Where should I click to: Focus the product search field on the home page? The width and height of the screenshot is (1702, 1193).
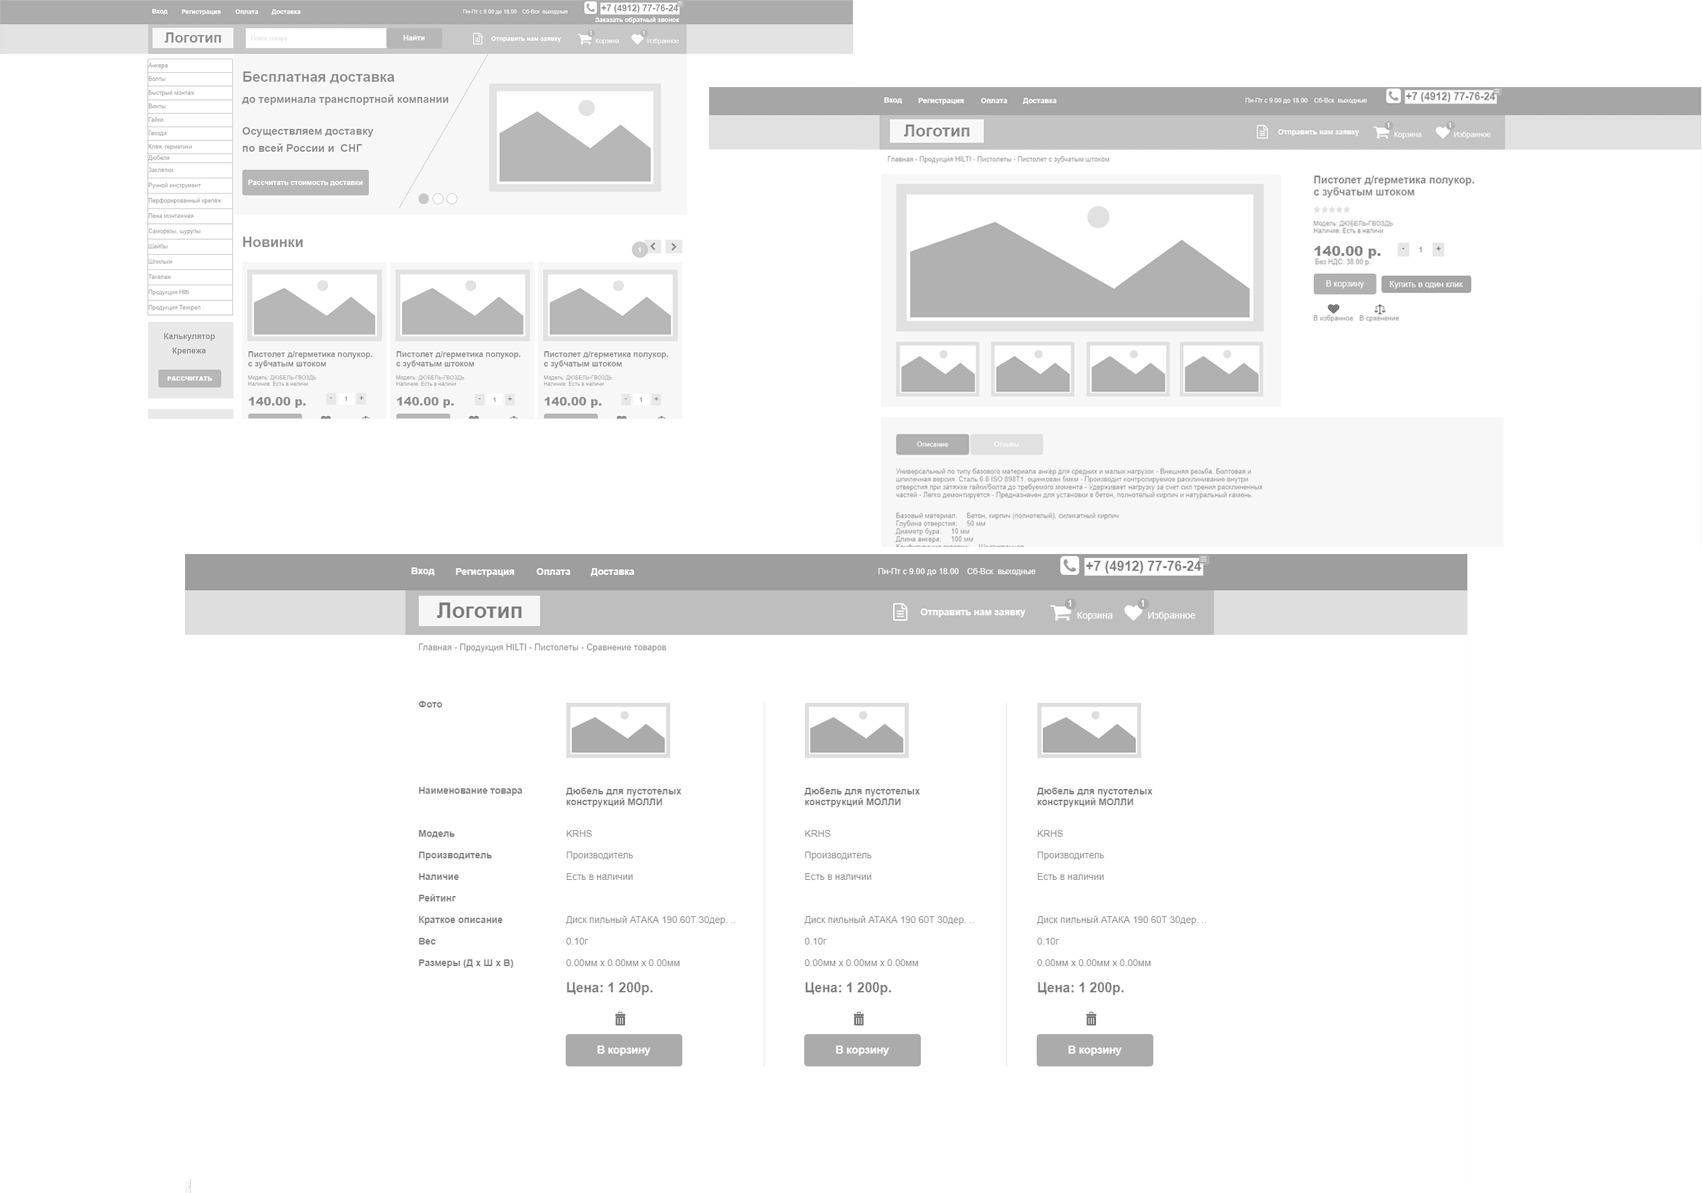tap(316, 38)
